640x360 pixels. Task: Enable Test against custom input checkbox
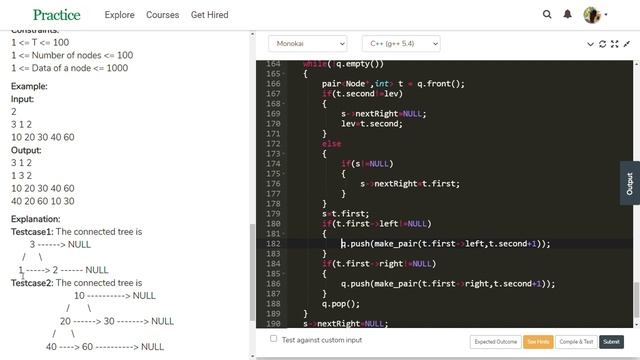(273, 339)
